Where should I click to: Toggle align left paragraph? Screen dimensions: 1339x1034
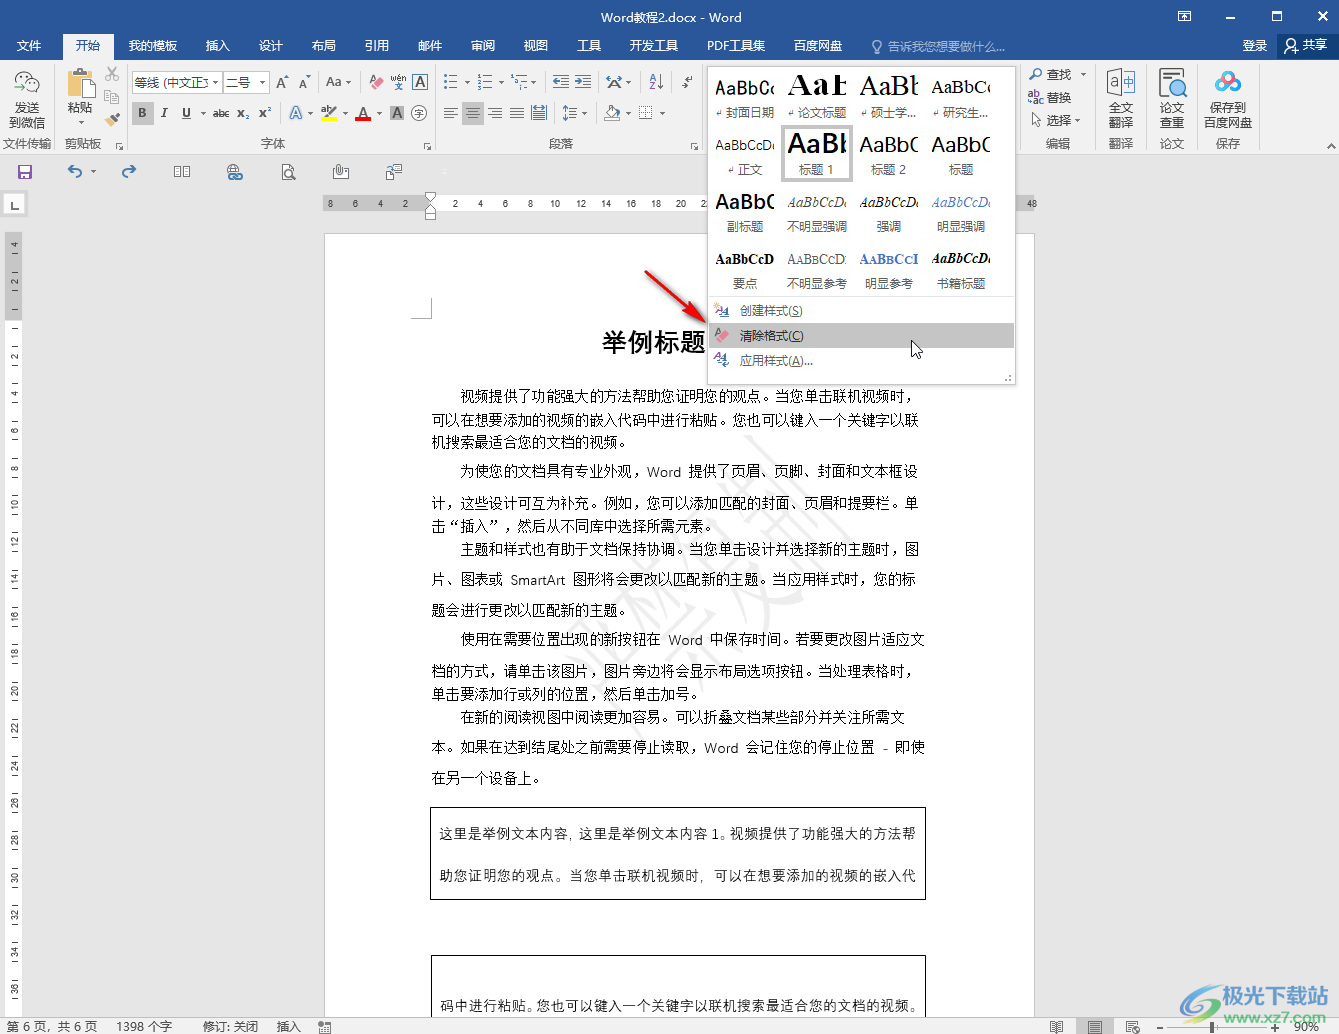pos(451,113)
